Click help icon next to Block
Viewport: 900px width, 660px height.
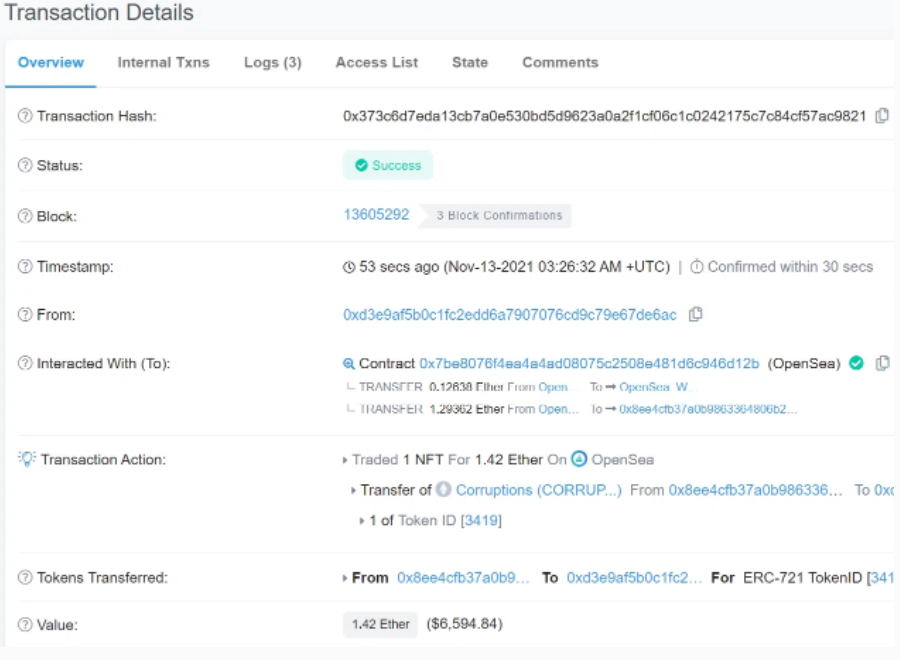coord(25,216)
